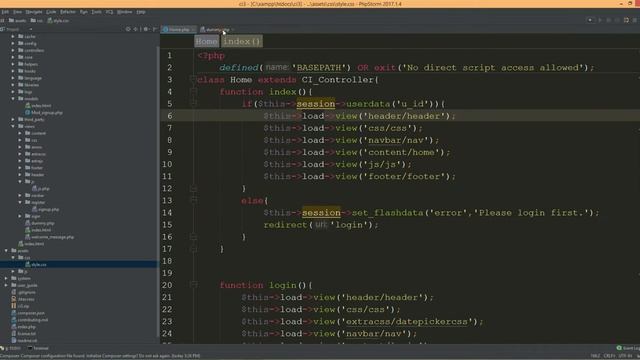This screenshot has height=360, width=640.
Task: Click line 6 in the editor gutter
Action: click(x=169, y=116)
